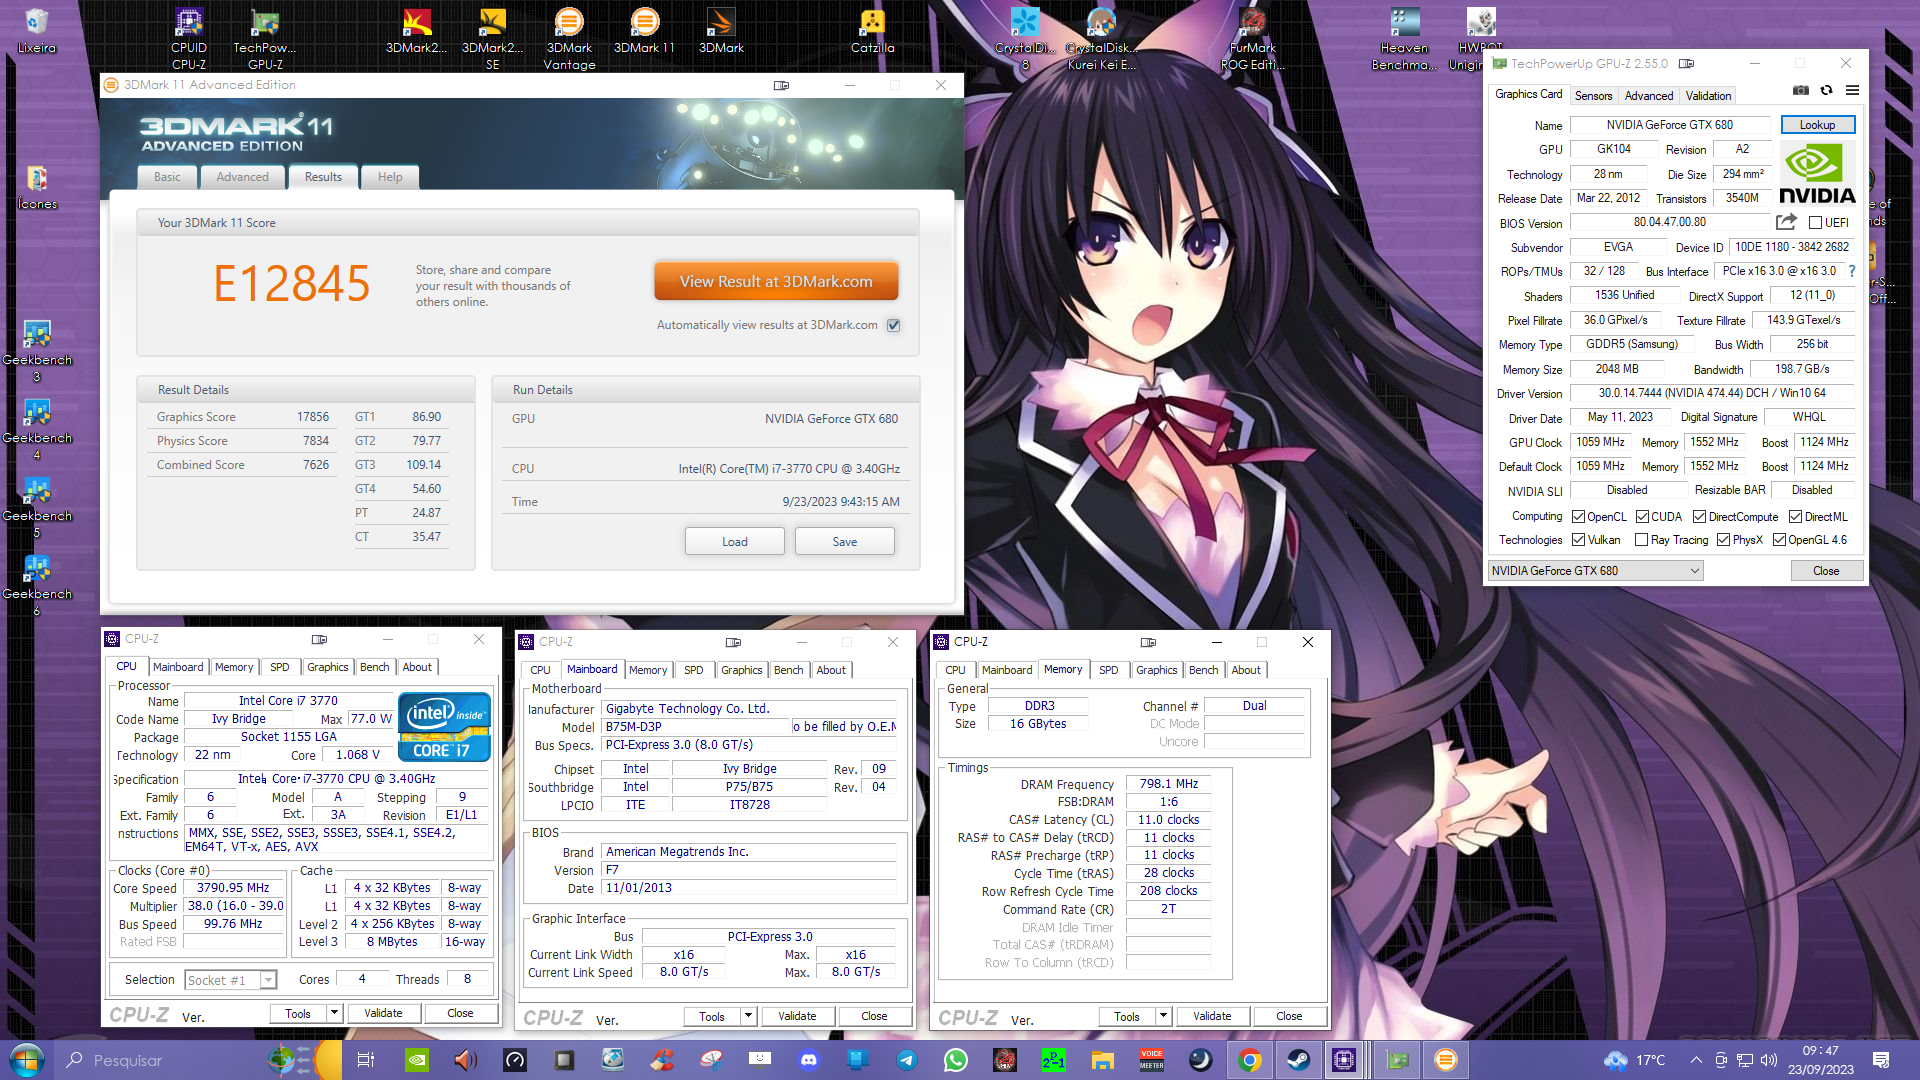The image size is (1920, 1080).
Task: Open the 3DMark Vantage desktop icon
Action: point(569,39)
